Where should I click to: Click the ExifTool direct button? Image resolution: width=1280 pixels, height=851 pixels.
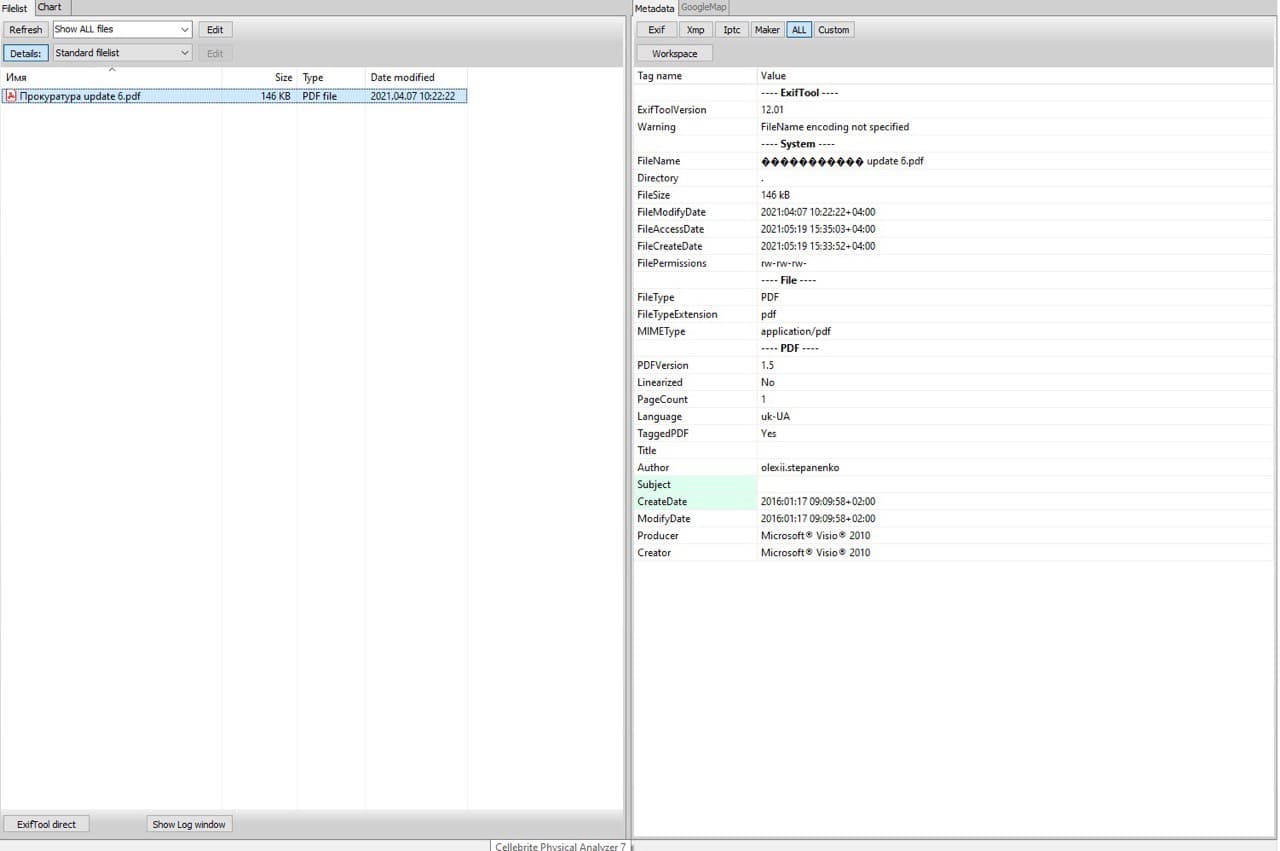click(x=46, y=824)
